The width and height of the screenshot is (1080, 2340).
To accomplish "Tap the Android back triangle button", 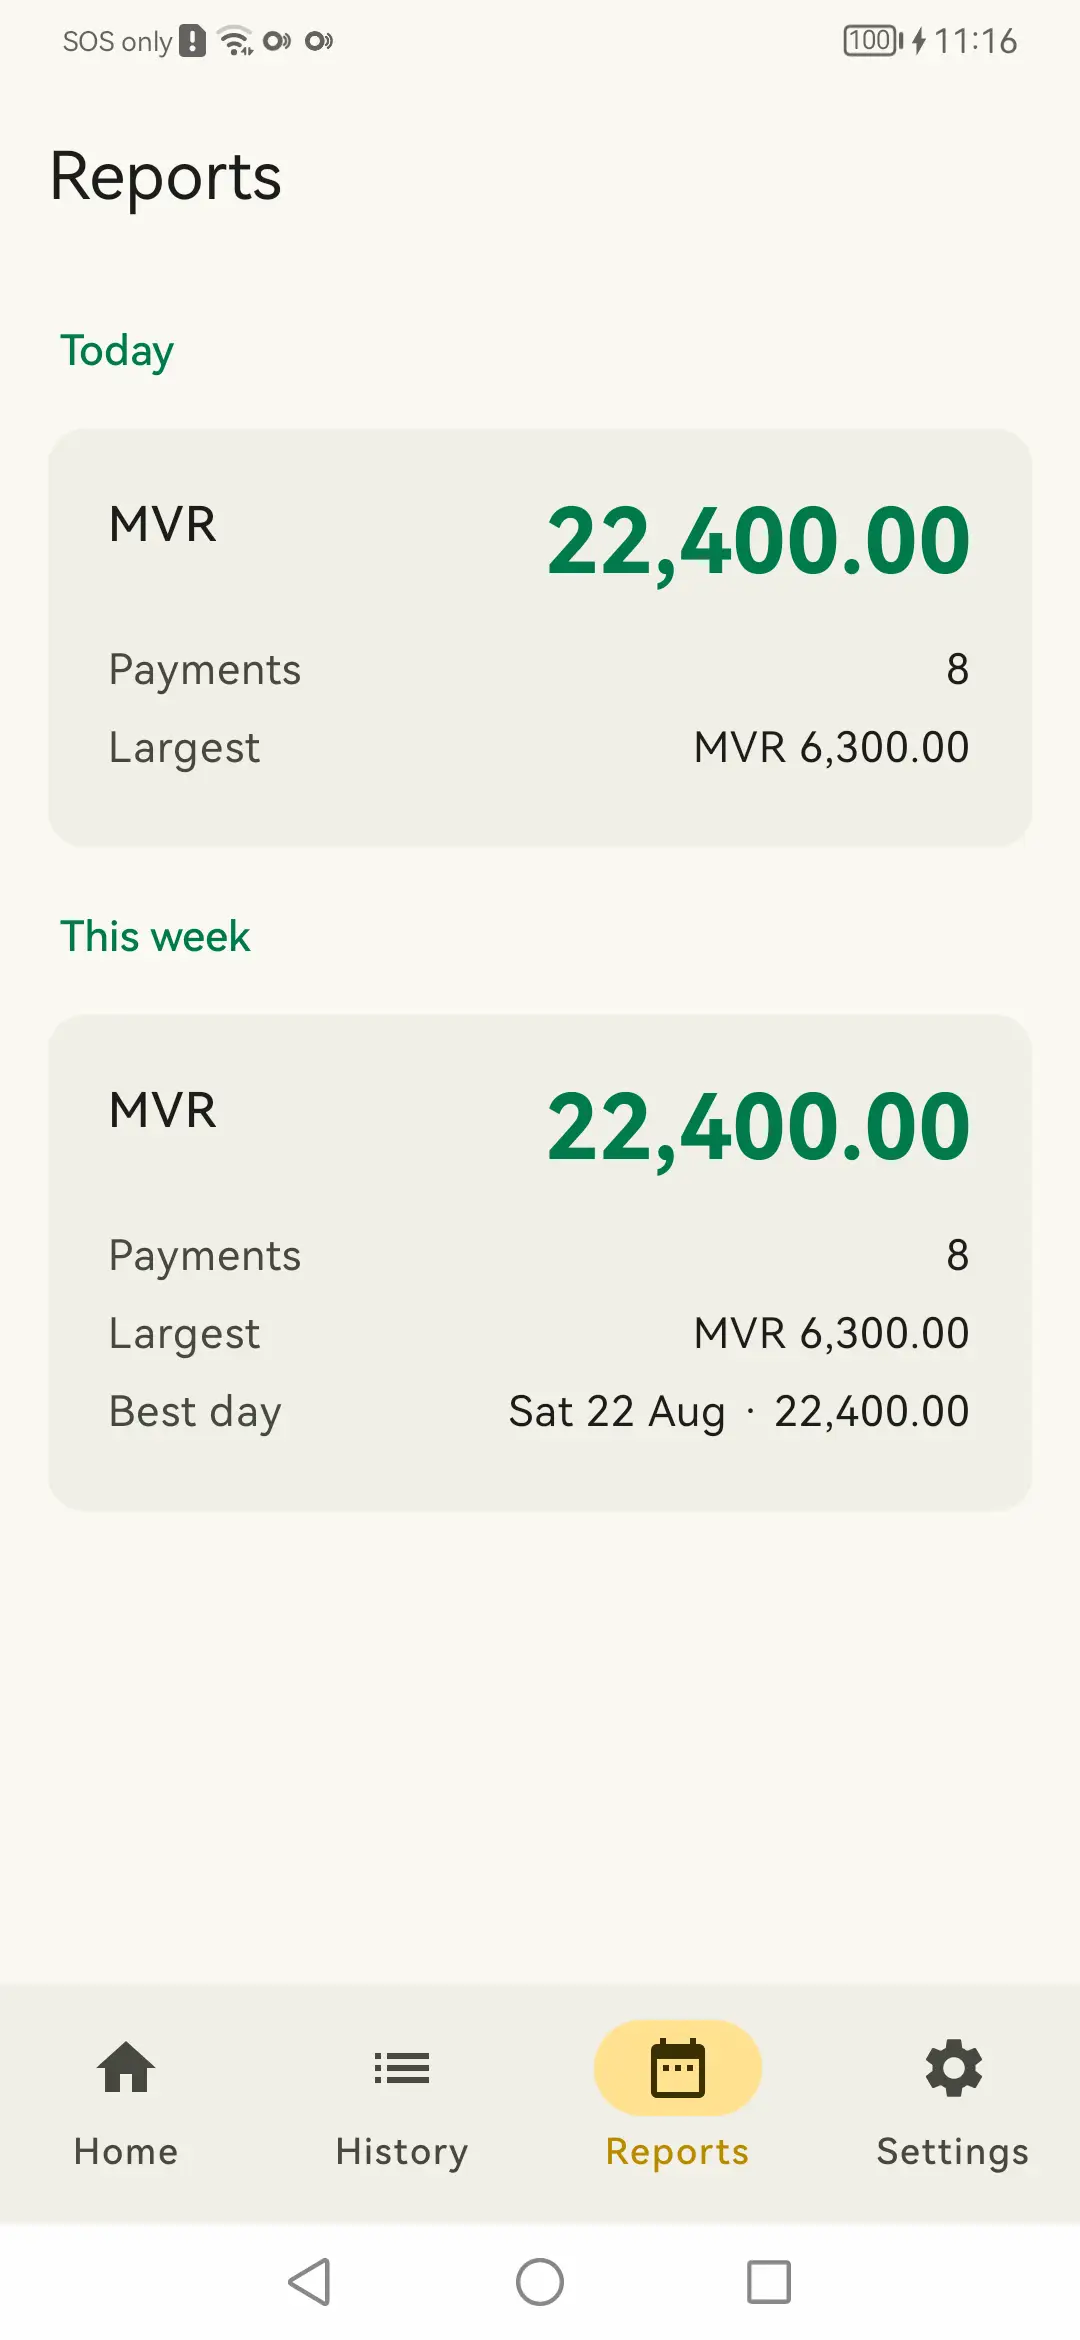I will coord(310,2282).
